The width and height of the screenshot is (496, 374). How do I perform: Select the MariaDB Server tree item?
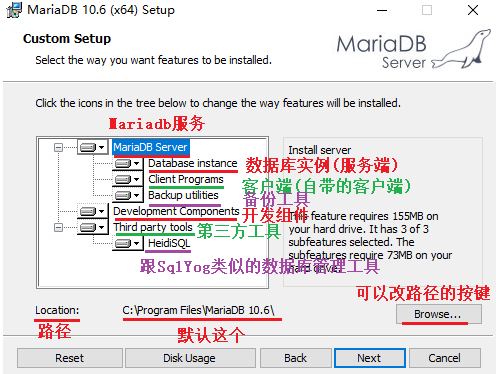tap(151, 147)
